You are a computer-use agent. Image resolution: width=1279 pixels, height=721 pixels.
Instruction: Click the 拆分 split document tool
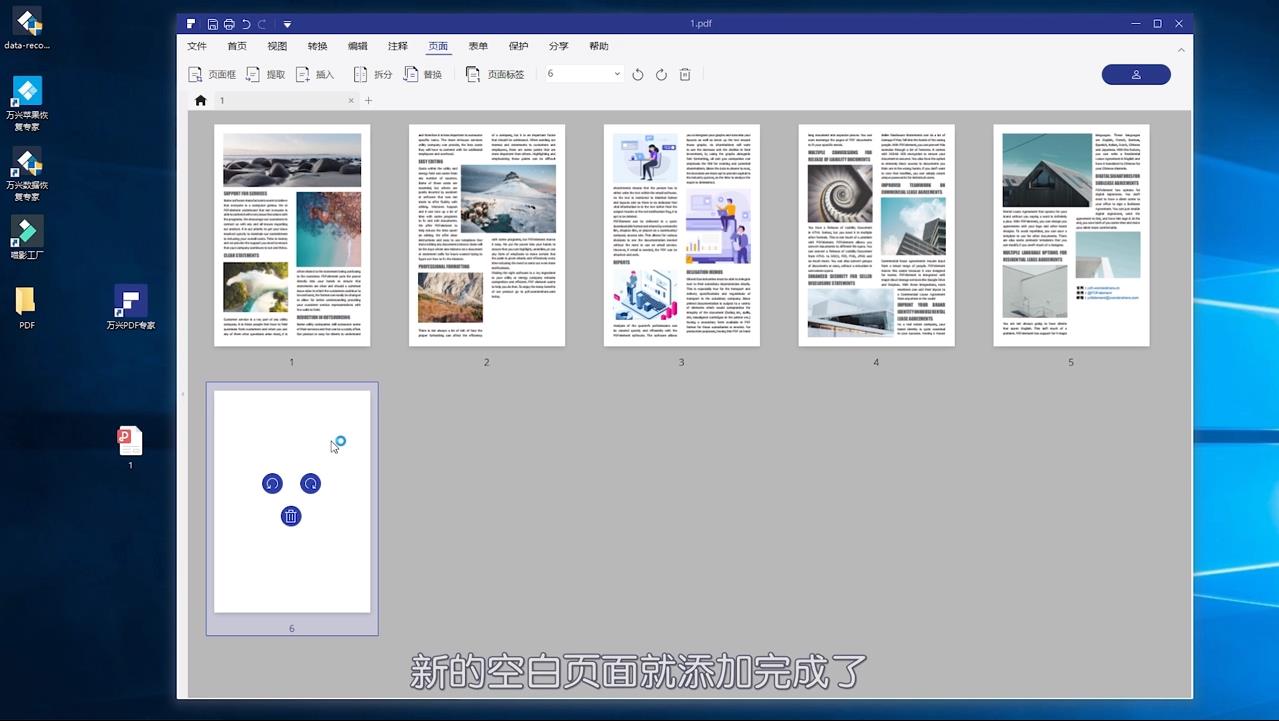click(373, 74)
